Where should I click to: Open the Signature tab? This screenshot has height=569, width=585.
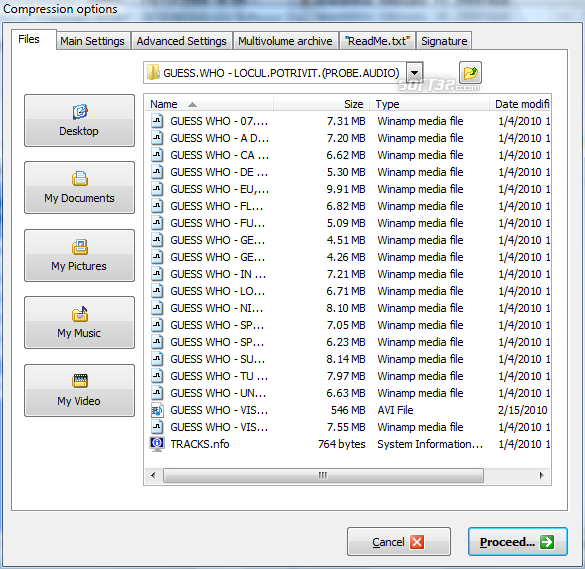(444, 41)
